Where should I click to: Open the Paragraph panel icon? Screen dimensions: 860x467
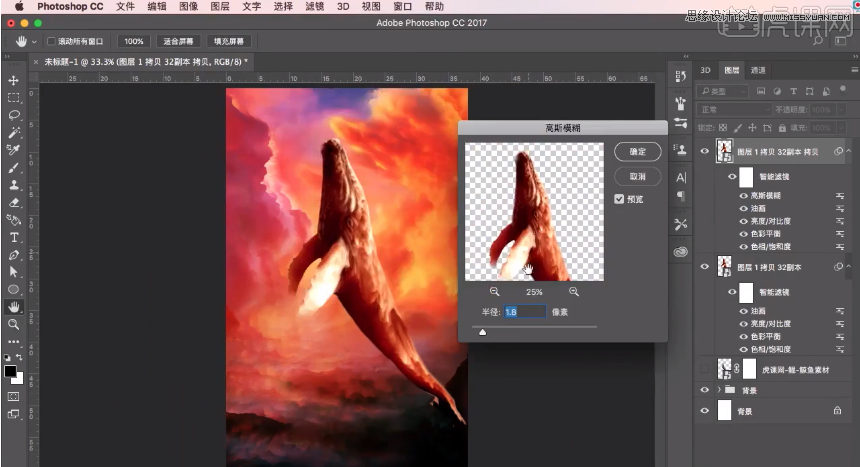click(681, 196)
